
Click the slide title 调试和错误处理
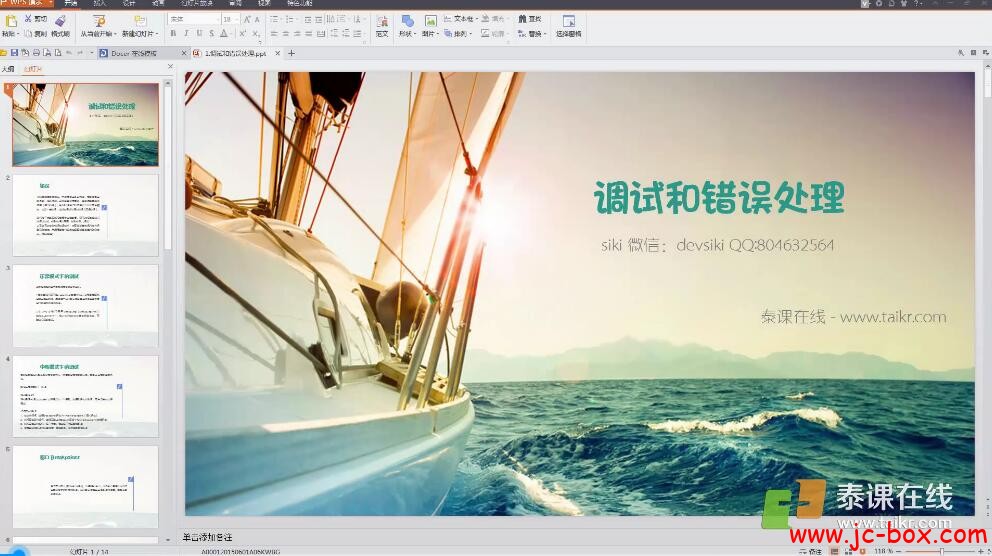click(x=719, y=197)
